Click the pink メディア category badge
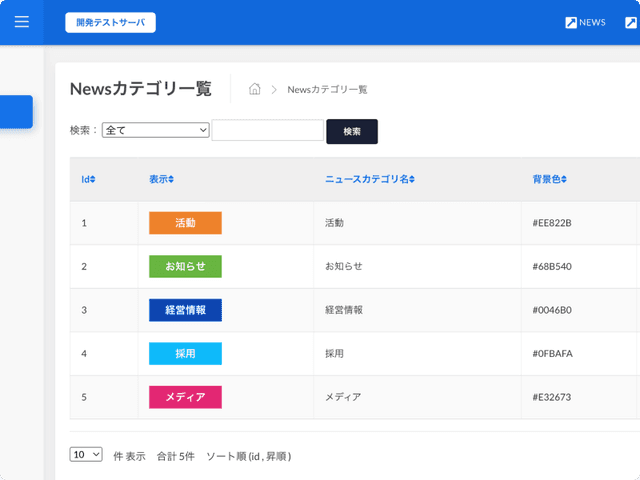Screen dimensions: 640x480 (185, 397)
